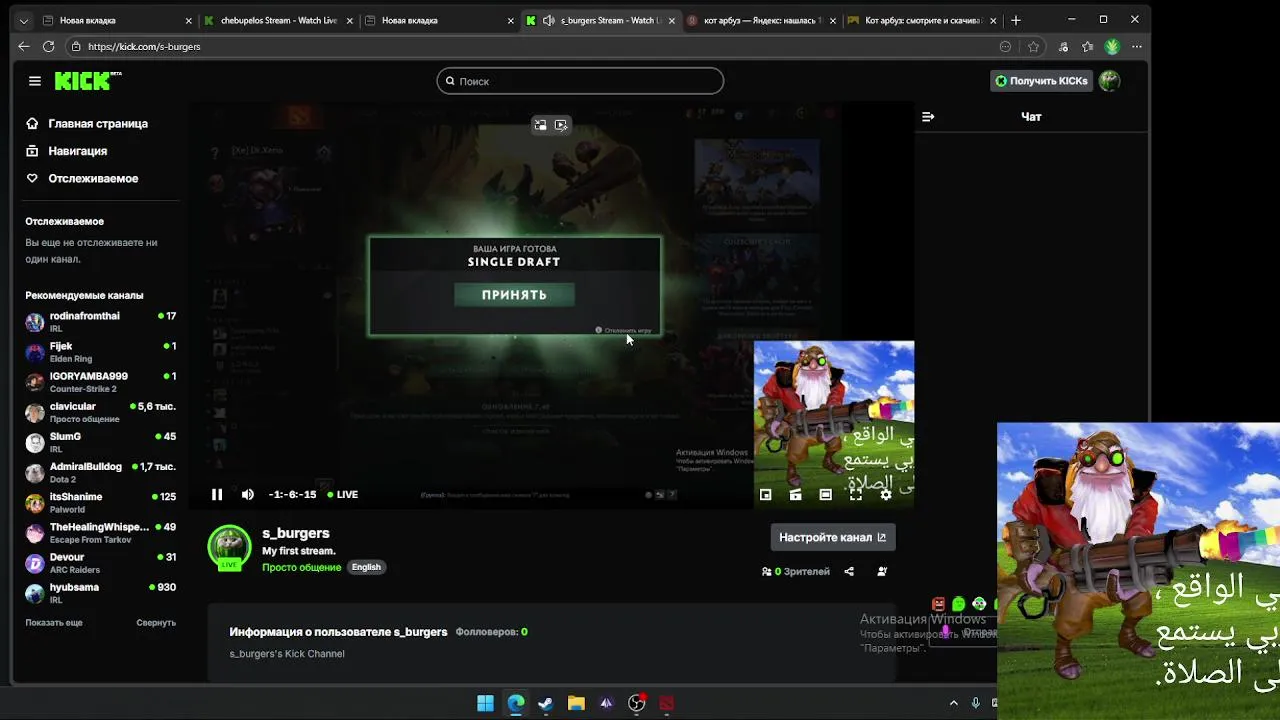The height and width of the screenshot is (720, 1280).
Task: Click Свернуть to collapse recommended list
Action: (156, 623)
